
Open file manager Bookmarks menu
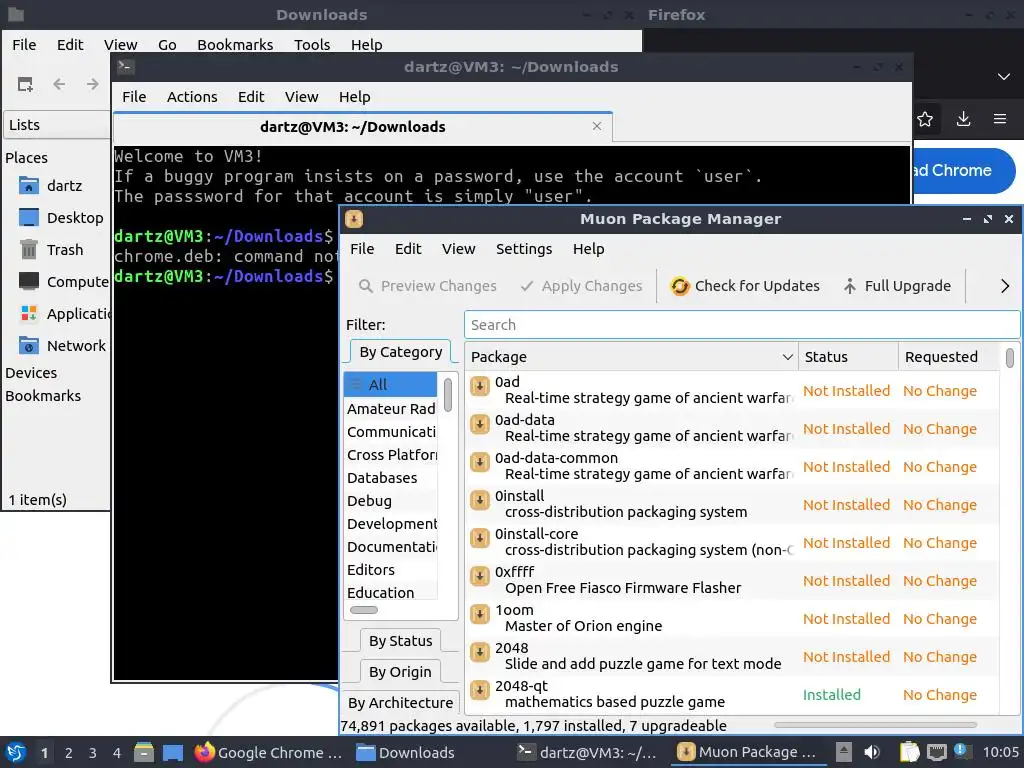pos(235,44)
